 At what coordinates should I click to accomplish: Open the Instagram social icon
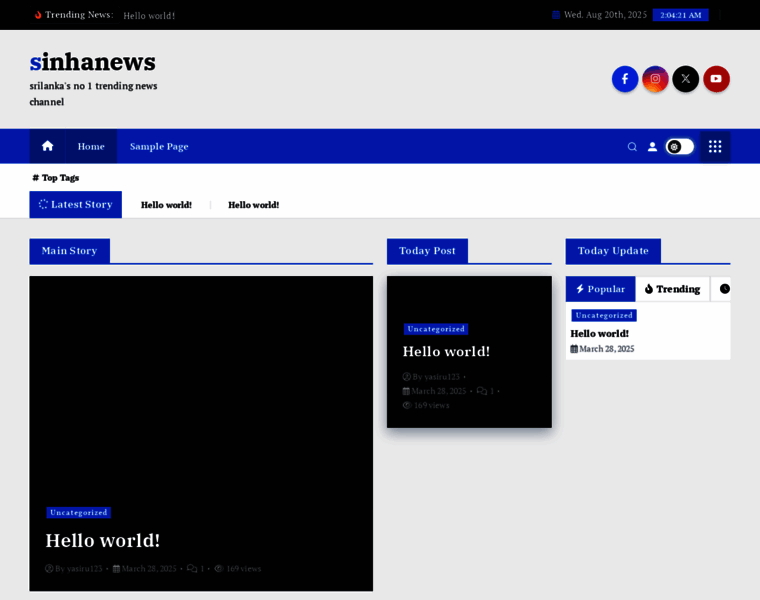[x=655, y=79]
